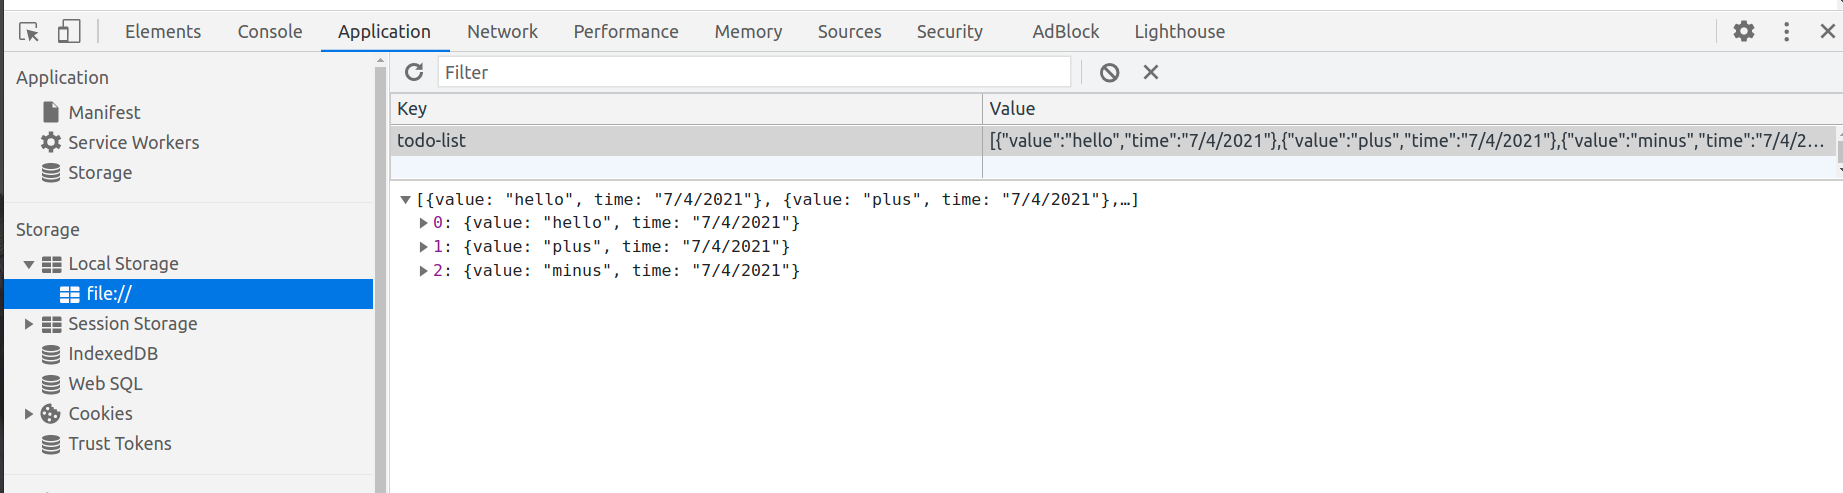
Task: Click the Filter input field
Action: (753, 72)
